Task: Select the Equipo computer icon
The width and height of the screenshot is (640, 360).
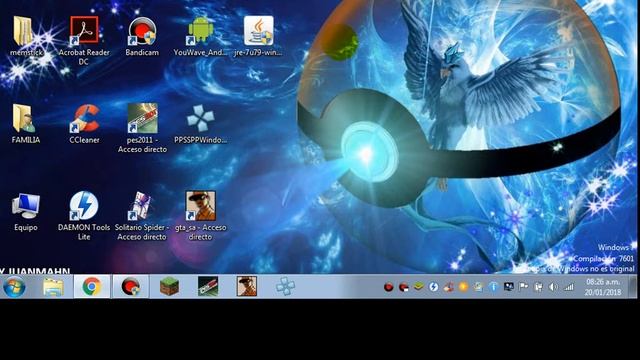Action: [25, 211]
